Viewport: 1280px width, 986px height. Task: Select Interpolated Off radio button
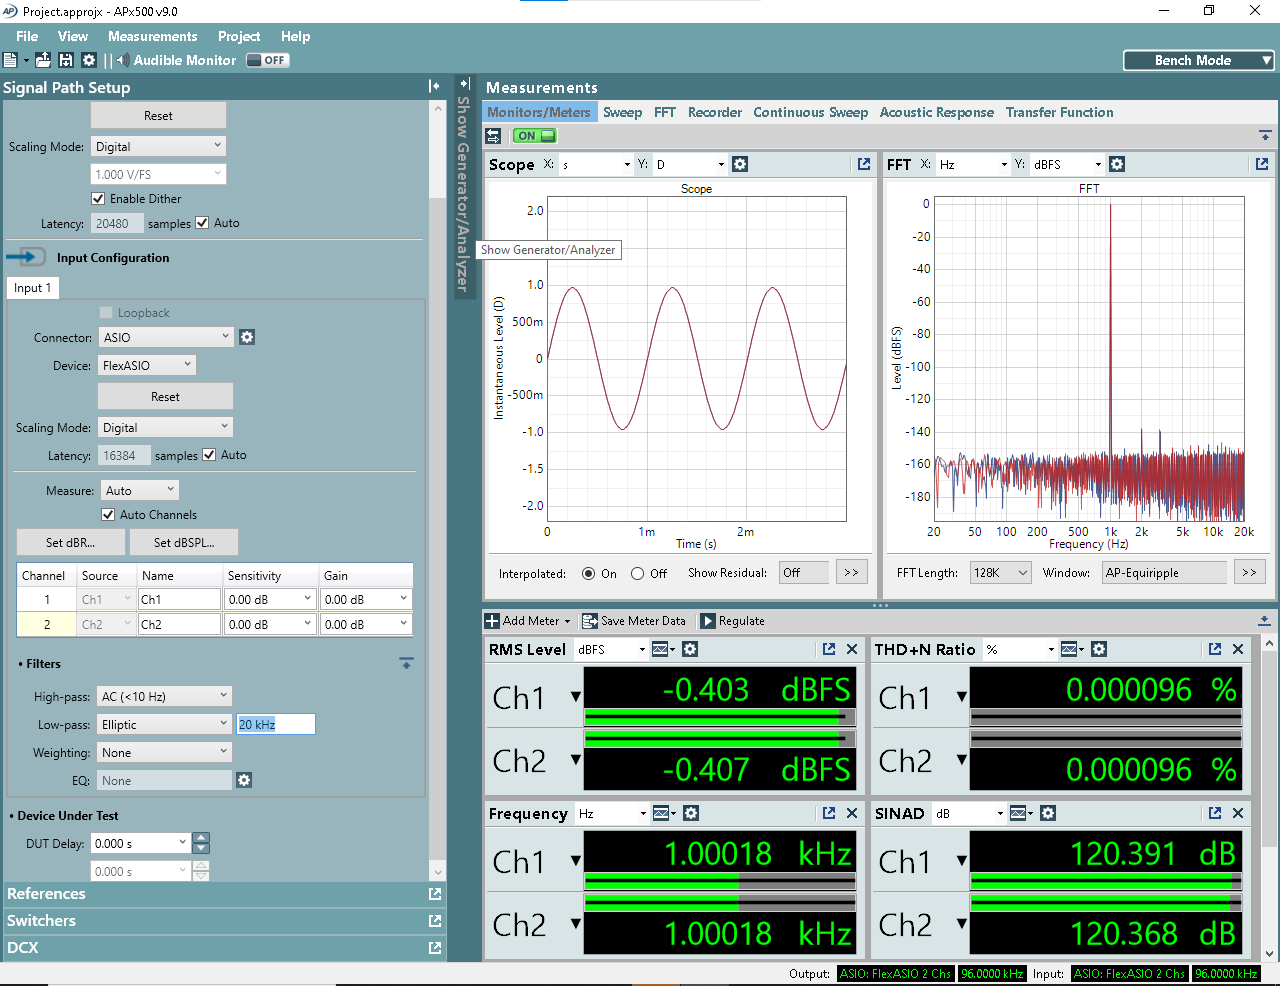coord(637,574)
